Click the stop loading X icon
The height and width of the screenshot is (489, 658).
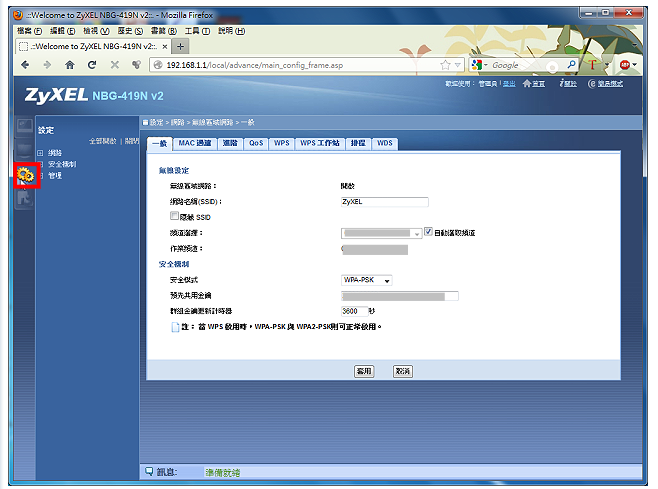tap(115, 65)
